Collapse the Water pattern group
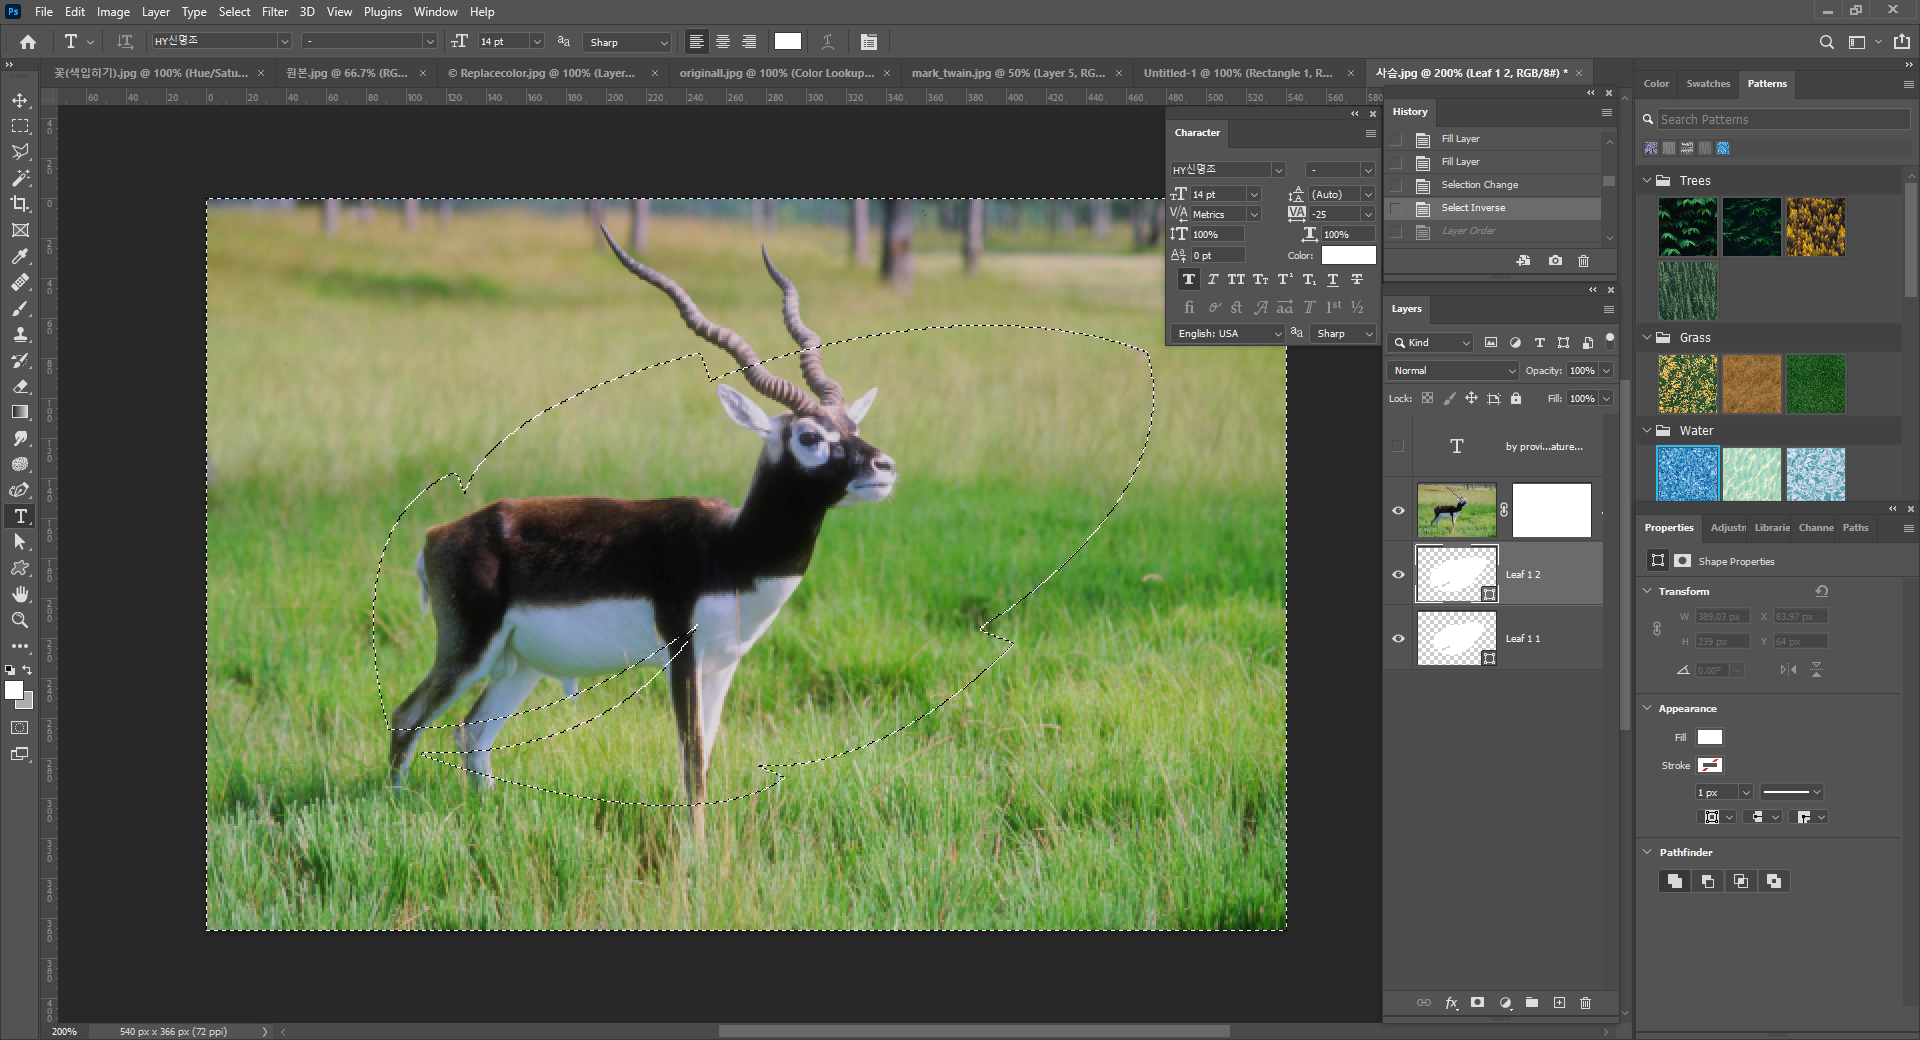 pos(1647,430)
